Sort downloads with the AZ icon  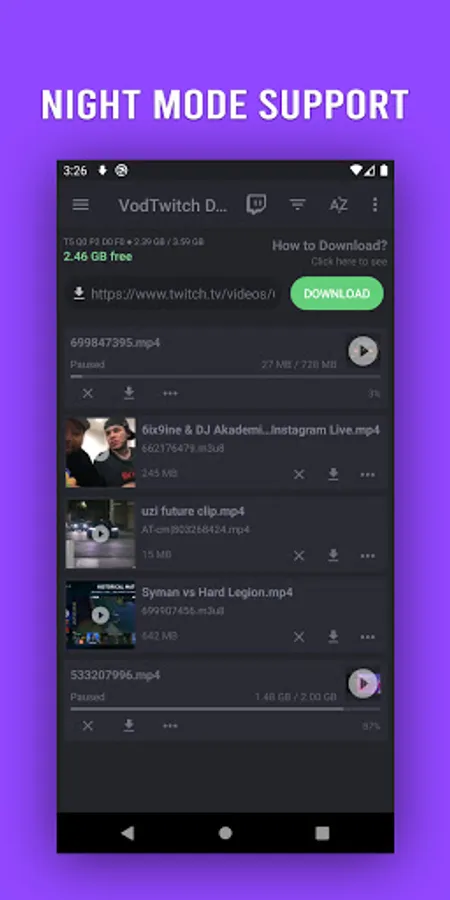click(x=338, y=205)
